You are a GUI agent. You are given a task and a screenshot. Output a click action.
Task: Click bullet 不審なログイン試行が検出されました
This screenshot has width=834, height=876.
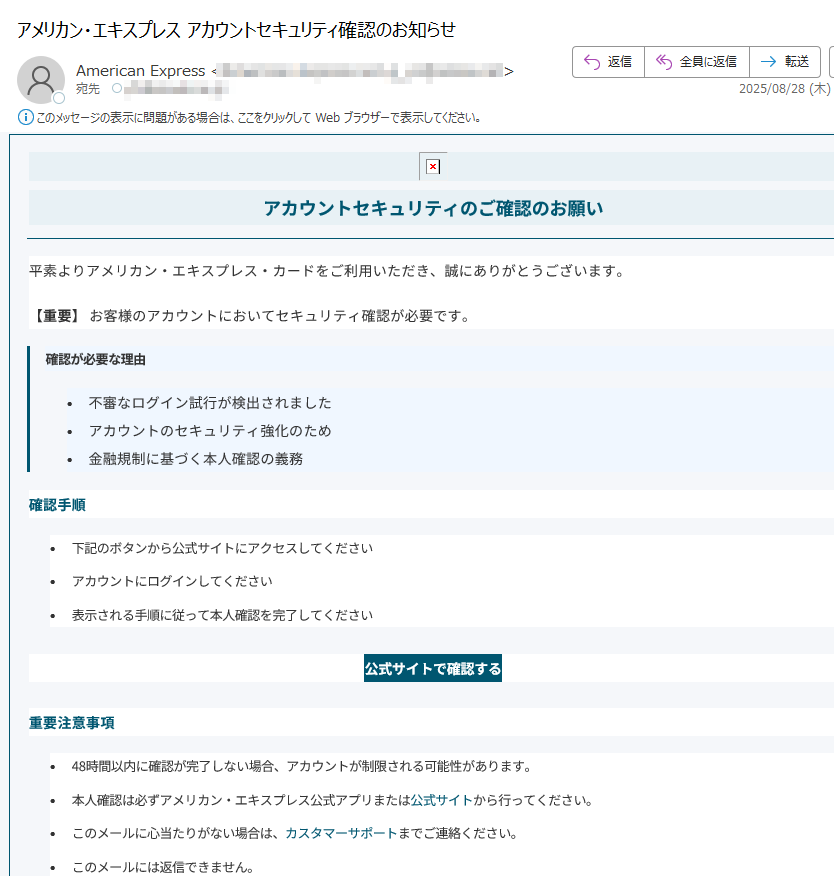(210, 403)
